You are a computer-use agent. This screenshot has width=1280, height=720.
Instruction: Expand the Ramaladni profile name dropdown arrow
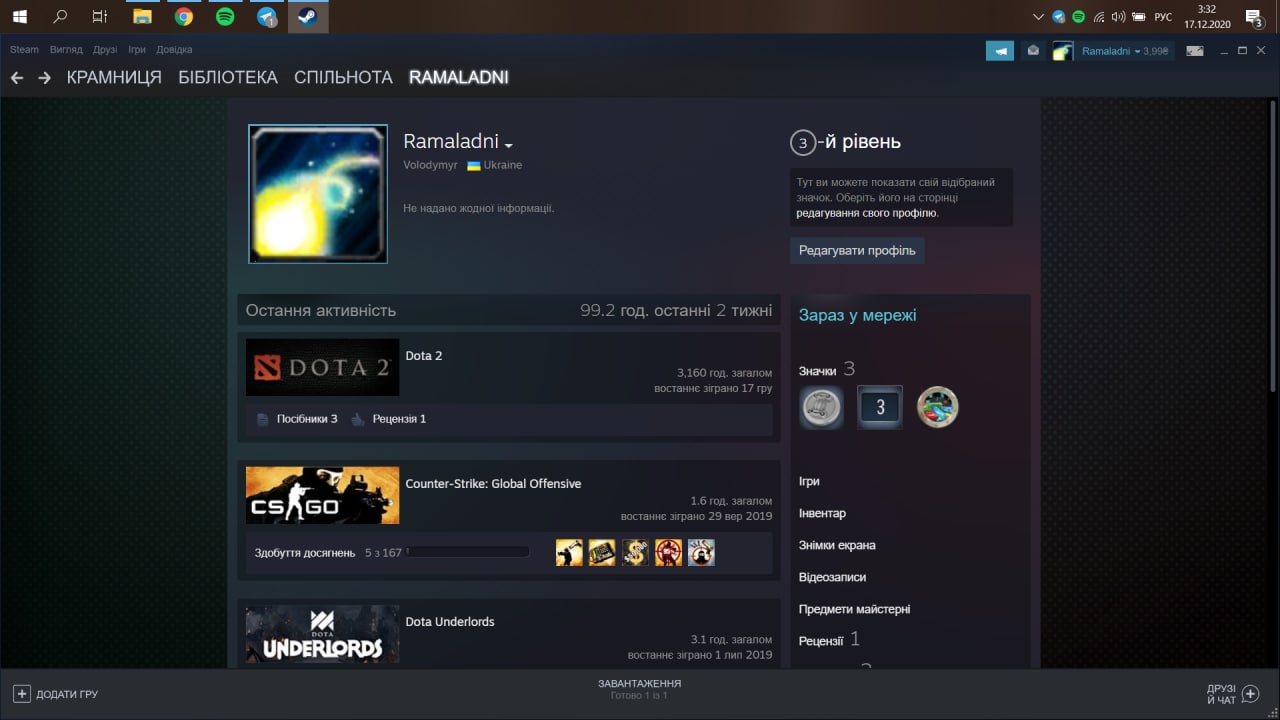pos(508,145)
